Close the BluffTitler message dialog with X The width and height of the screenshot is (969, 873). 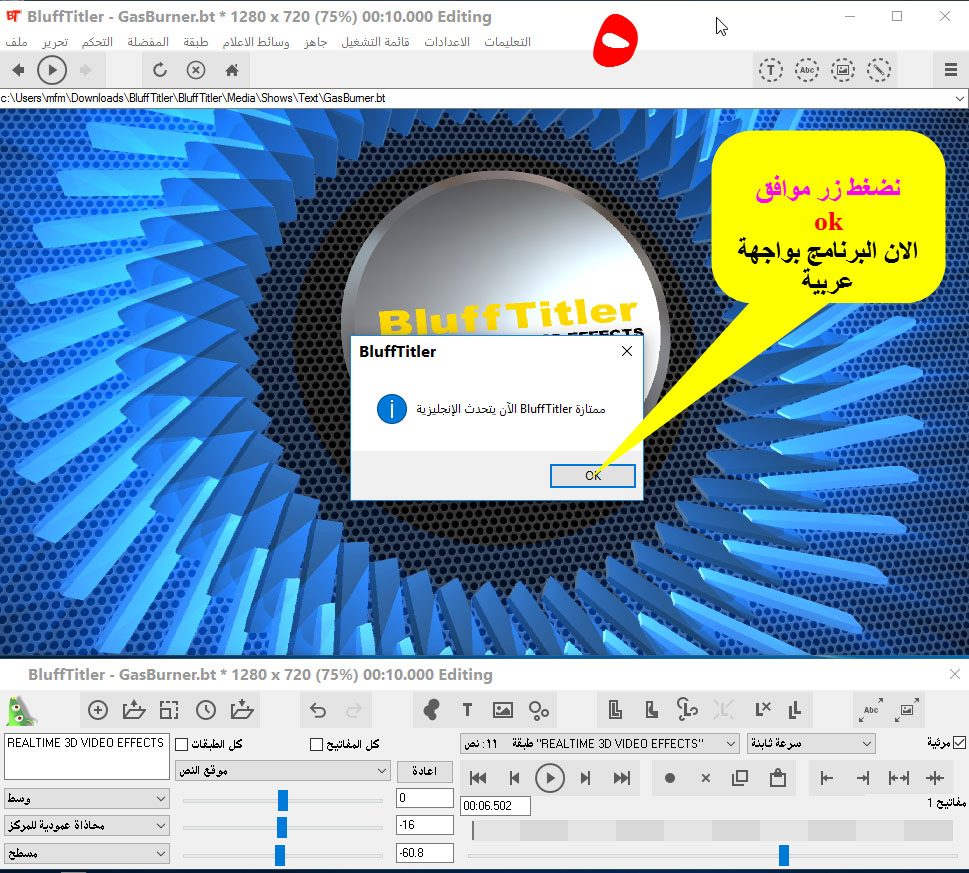coord(627,351)
